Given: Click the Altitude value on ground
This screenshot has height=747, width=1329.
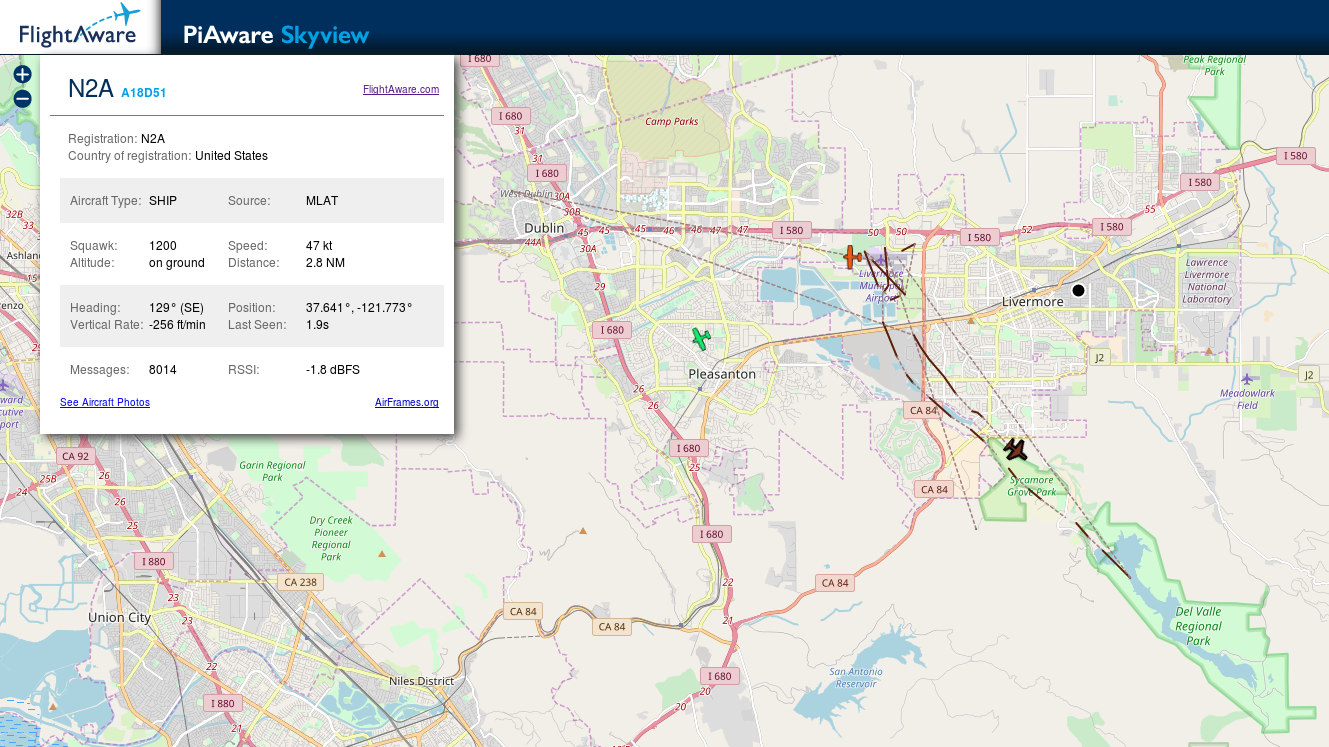Looking at the screenshot, I should click(x=177, y=263).
